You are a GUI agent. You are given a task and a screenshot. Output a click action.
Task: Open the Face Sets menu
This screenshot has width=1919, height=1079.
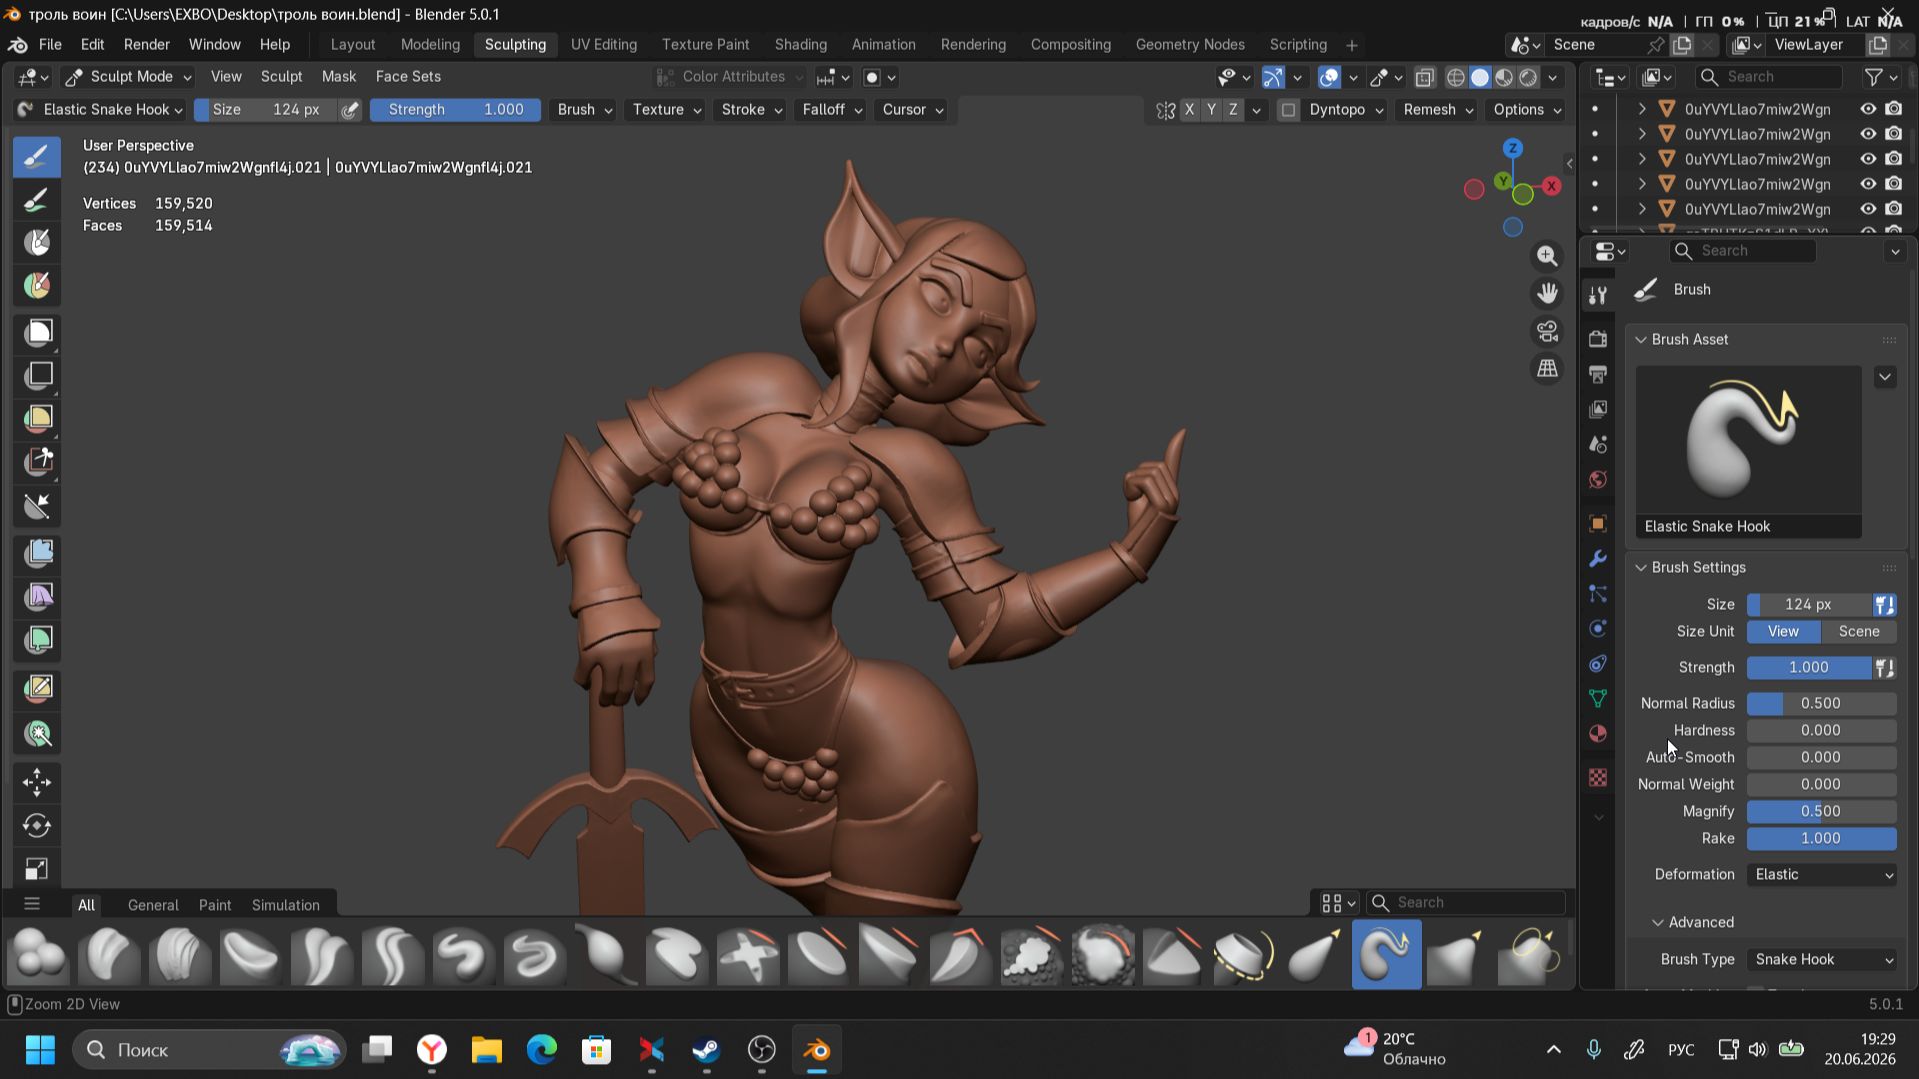point(408,77)
